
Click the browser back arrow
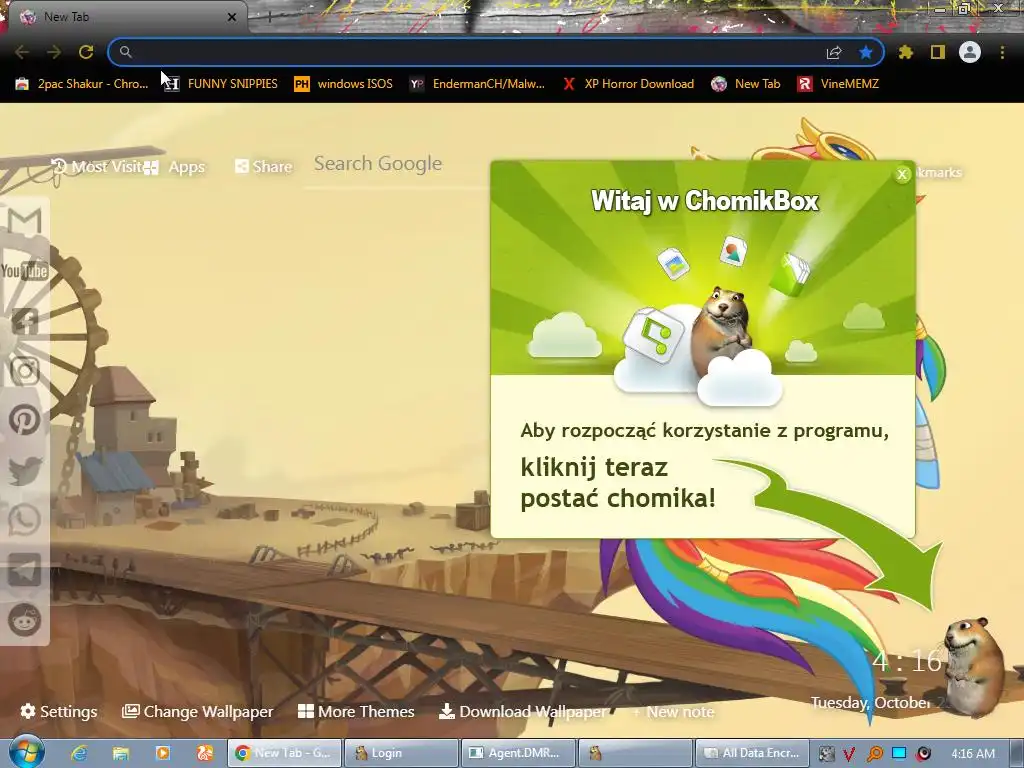coord(22,52)
